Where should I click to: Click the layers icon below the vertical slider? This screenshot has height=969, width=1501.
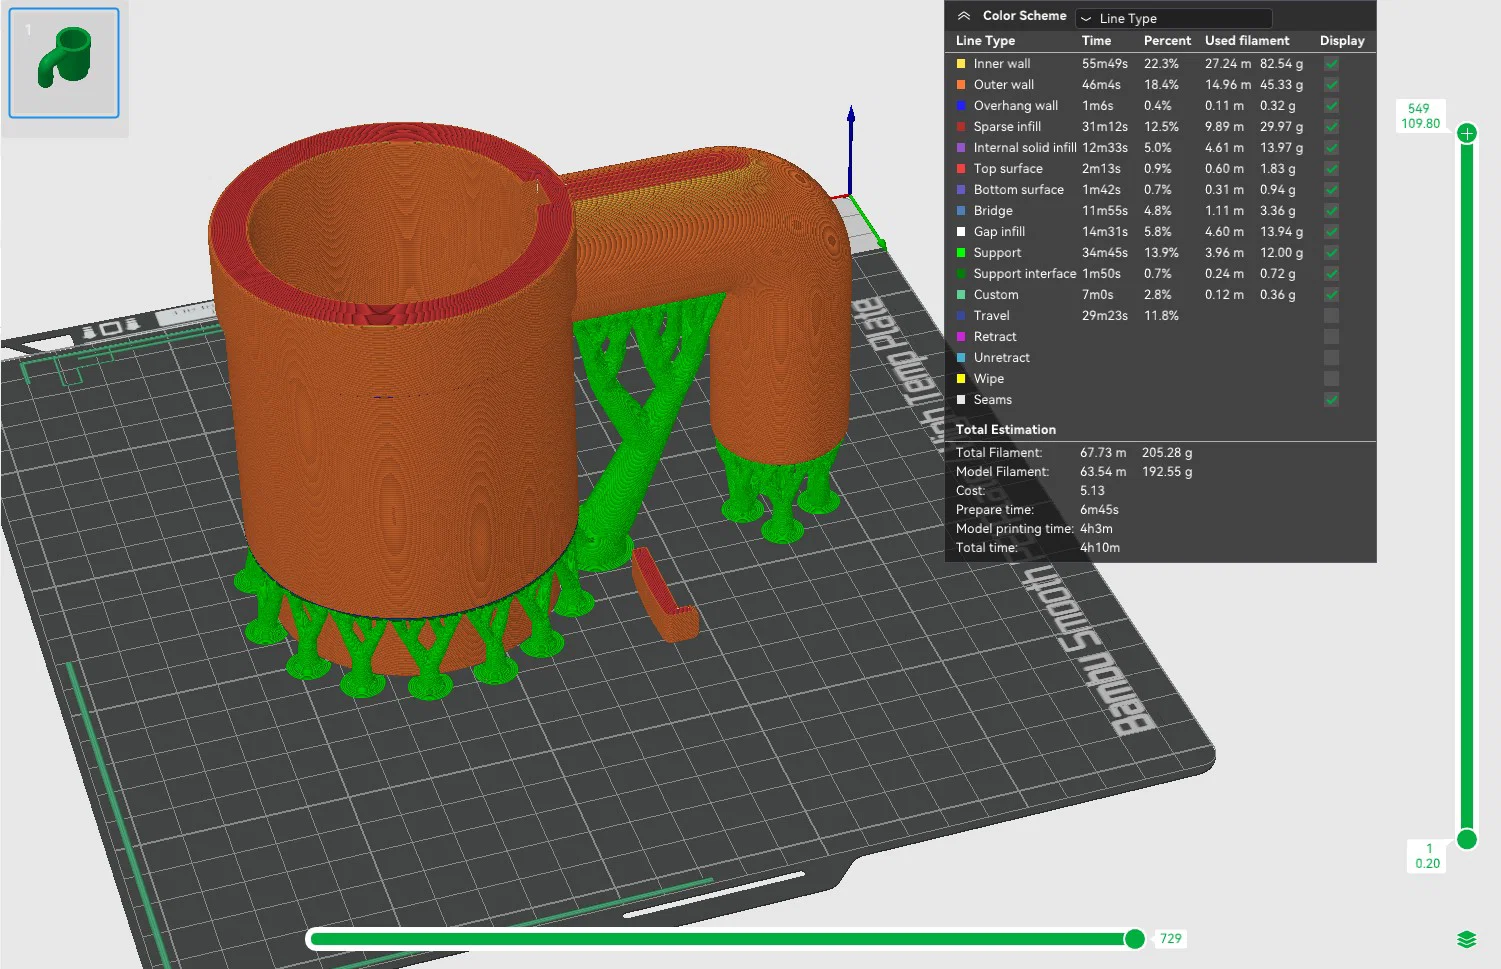[1466, 939]
